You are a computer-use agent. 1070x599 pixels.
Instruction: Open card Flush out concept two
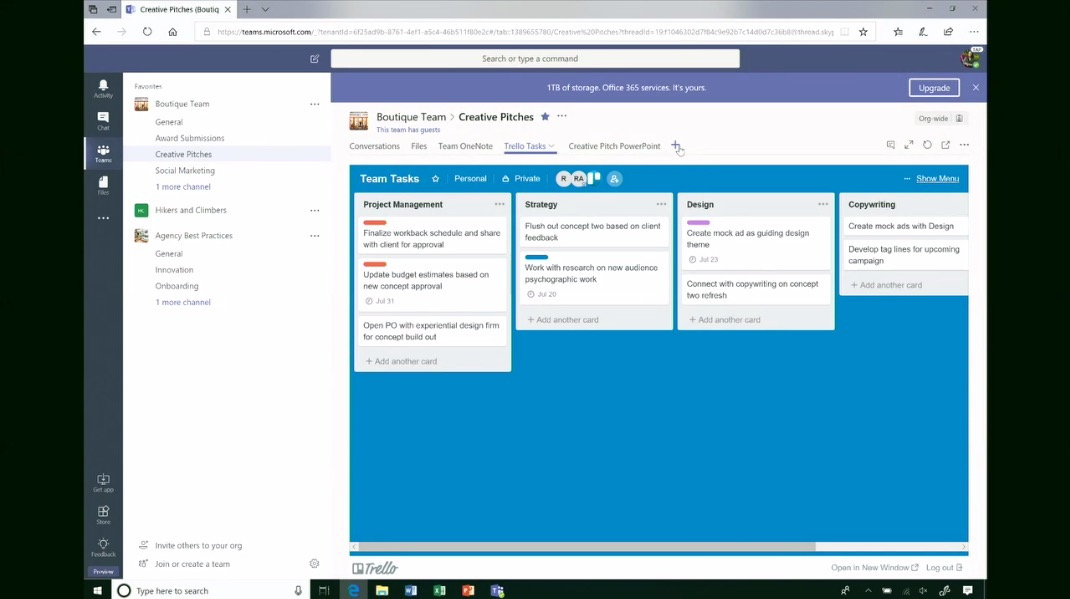point(593,232)
